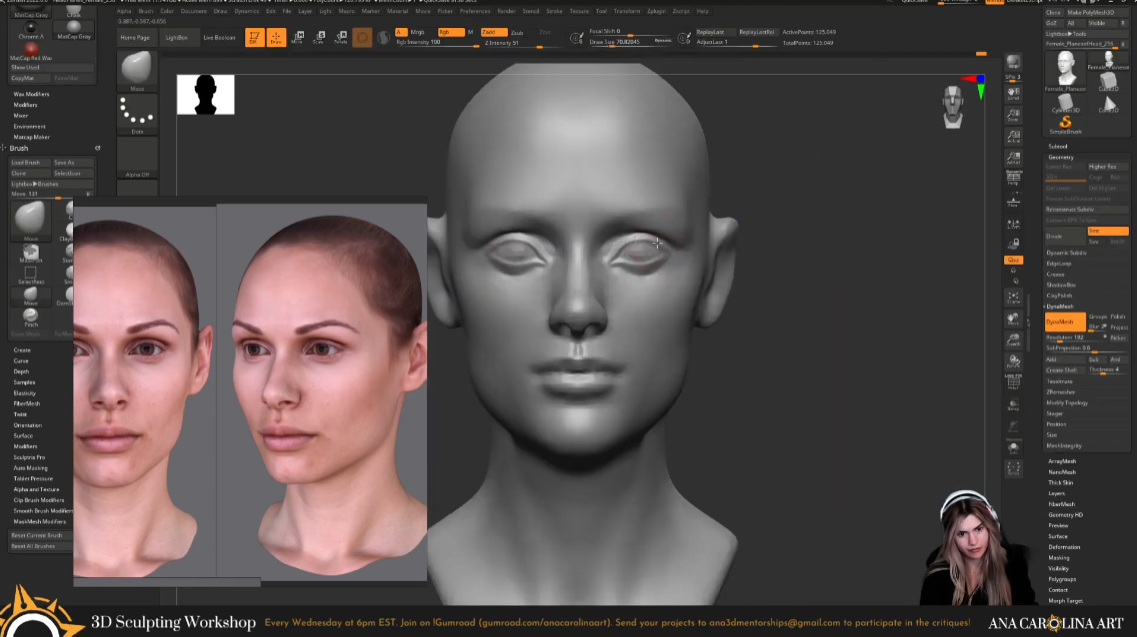
Task: Open the Stroke menu
Action: [554, 11]
